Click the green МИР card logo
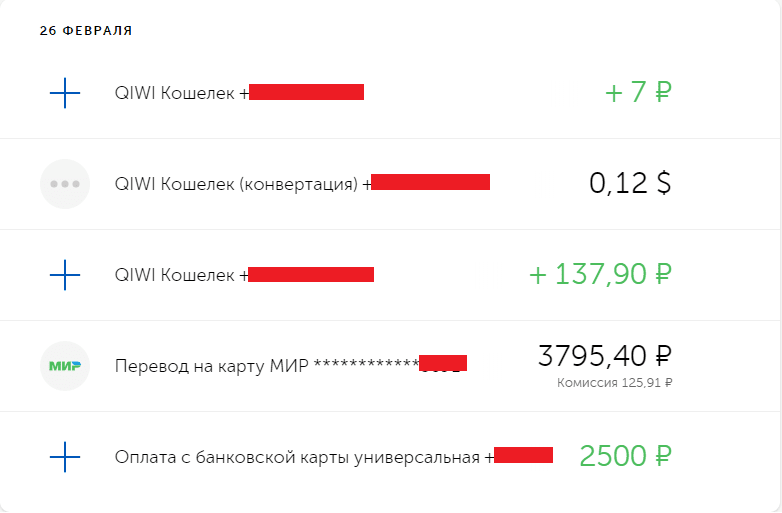Viewport: 782px width, 513px height. pyautogui.click(x=64, y=366)
